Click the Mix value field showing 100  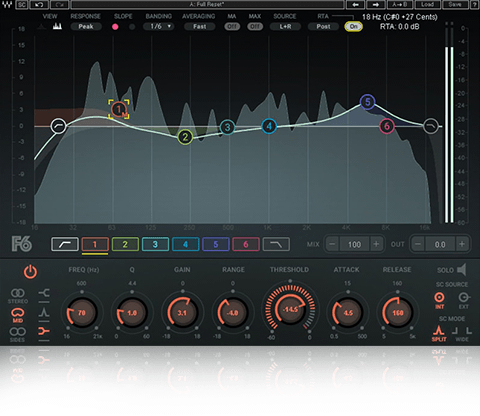(354, 244)
